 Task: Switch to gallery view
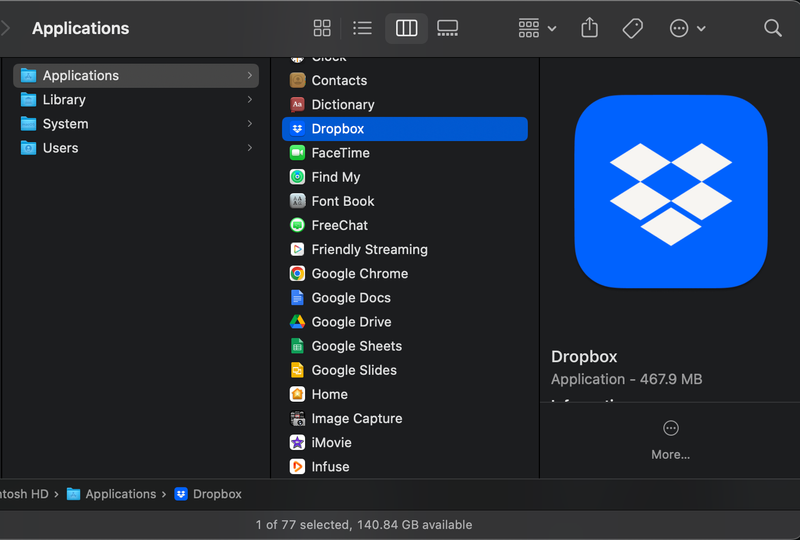coord(448,29)
